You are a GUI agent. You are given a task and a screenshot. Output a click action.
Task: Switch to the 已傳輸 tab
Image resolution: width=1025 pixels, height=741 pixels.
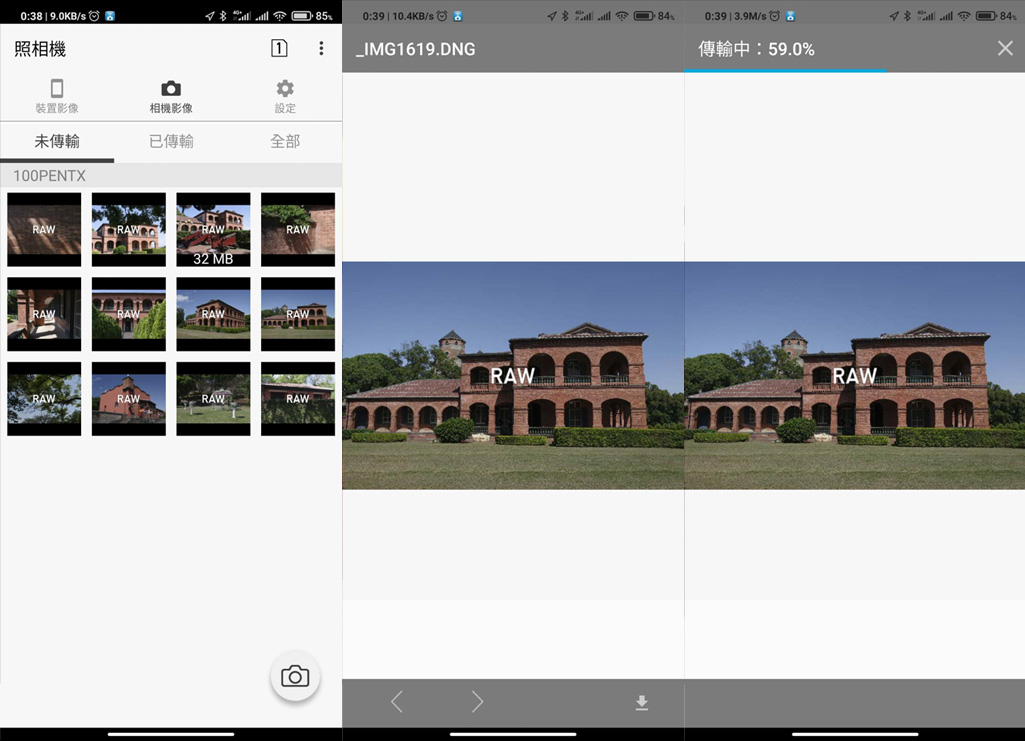tap(171, 141)
